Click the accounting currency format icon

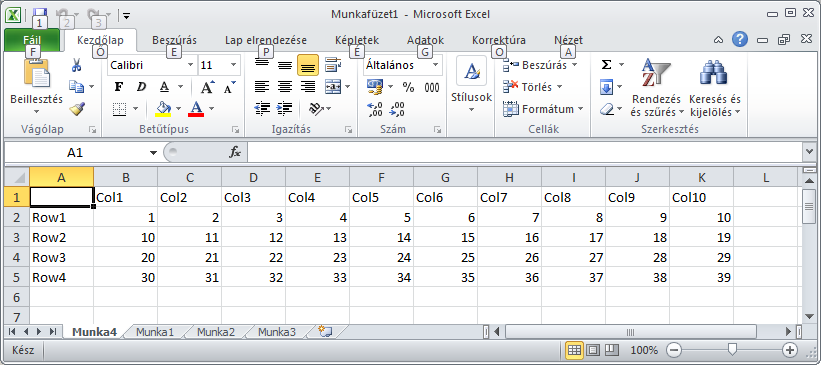(x=375, y=86)
